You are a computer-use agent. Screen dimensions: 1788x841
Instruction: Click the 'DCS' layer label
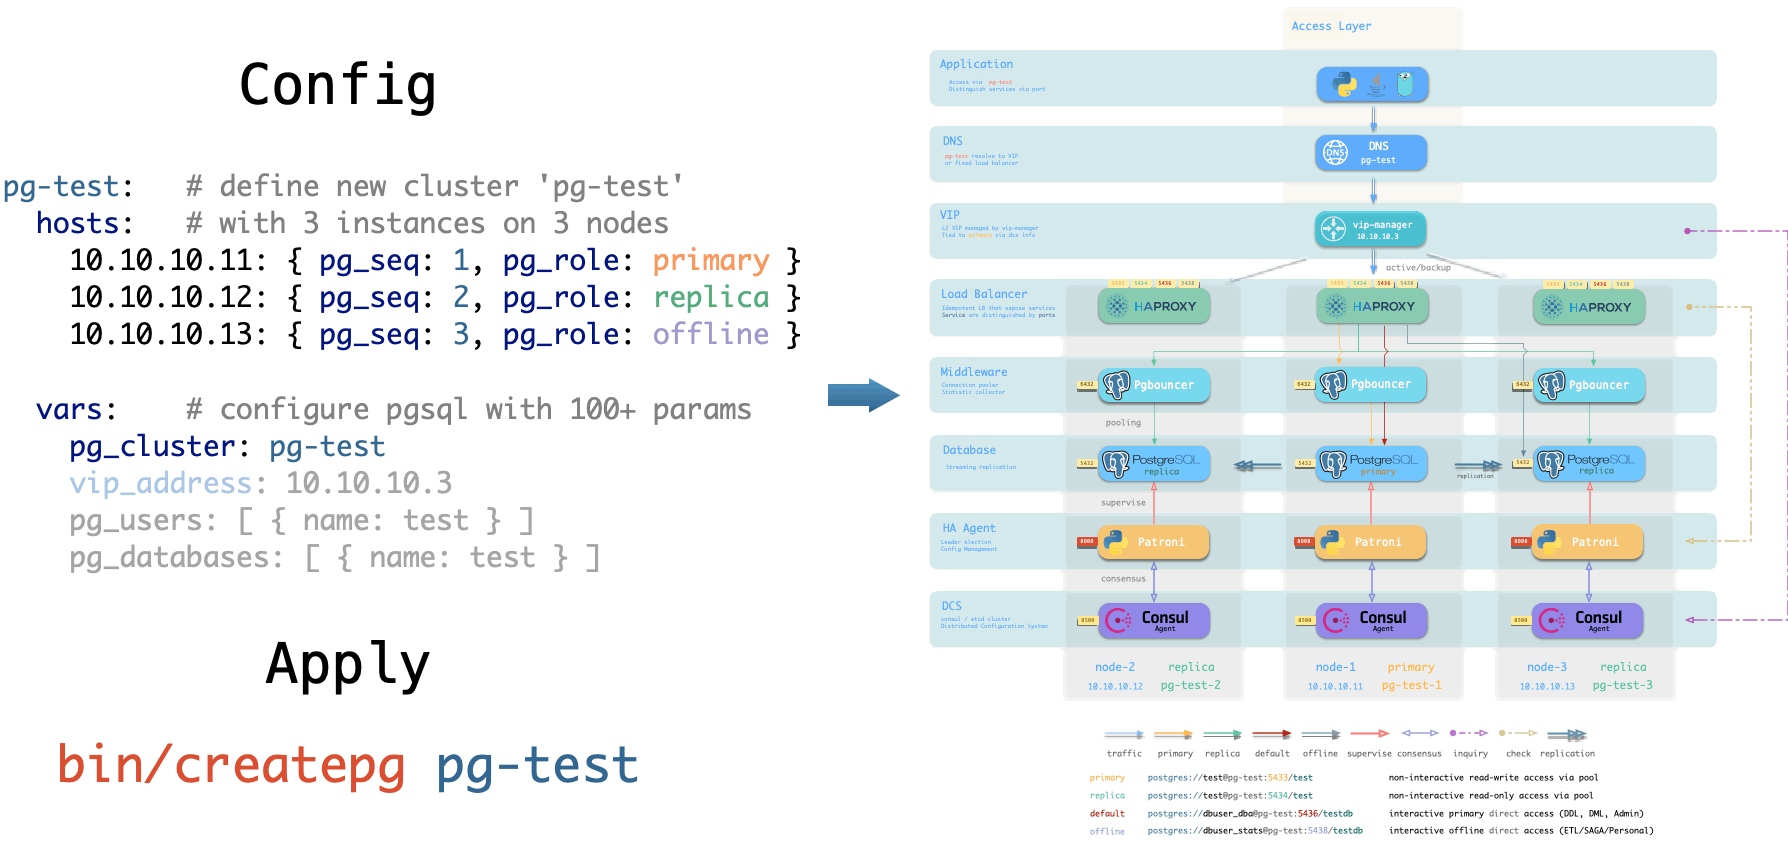click(951, 606)
